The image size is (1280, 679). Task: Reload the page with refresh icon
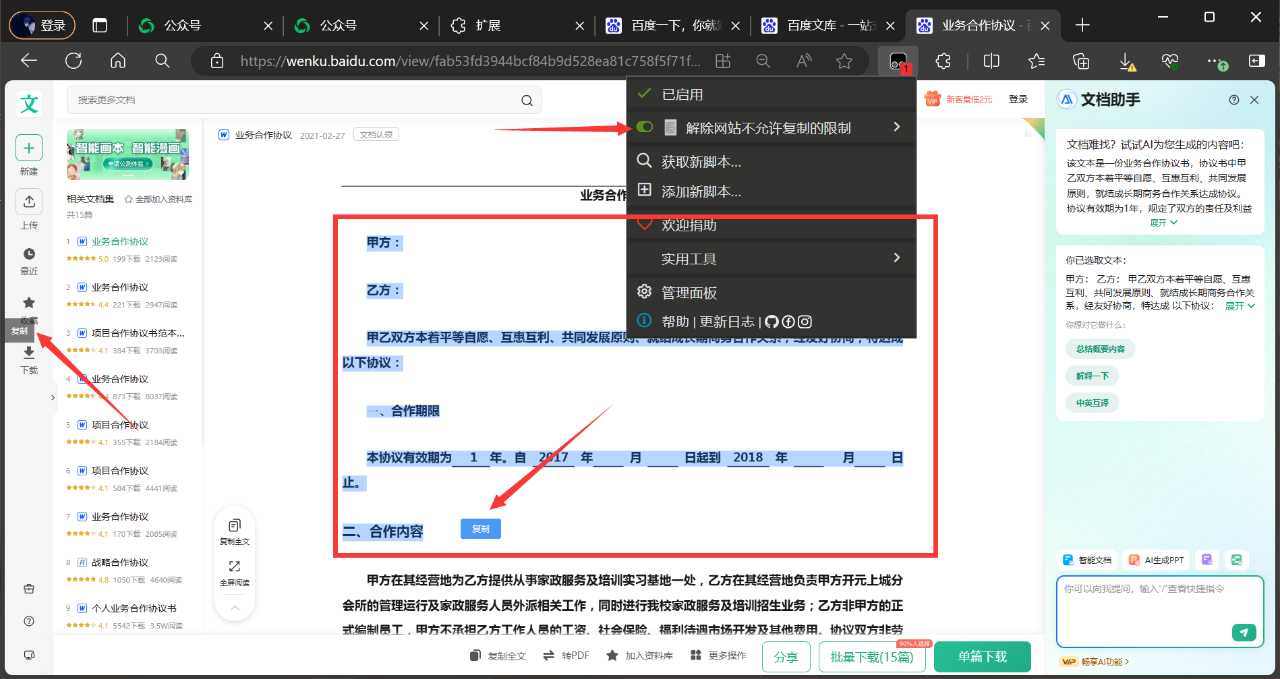pyautogui.click(x=73, y=61)
